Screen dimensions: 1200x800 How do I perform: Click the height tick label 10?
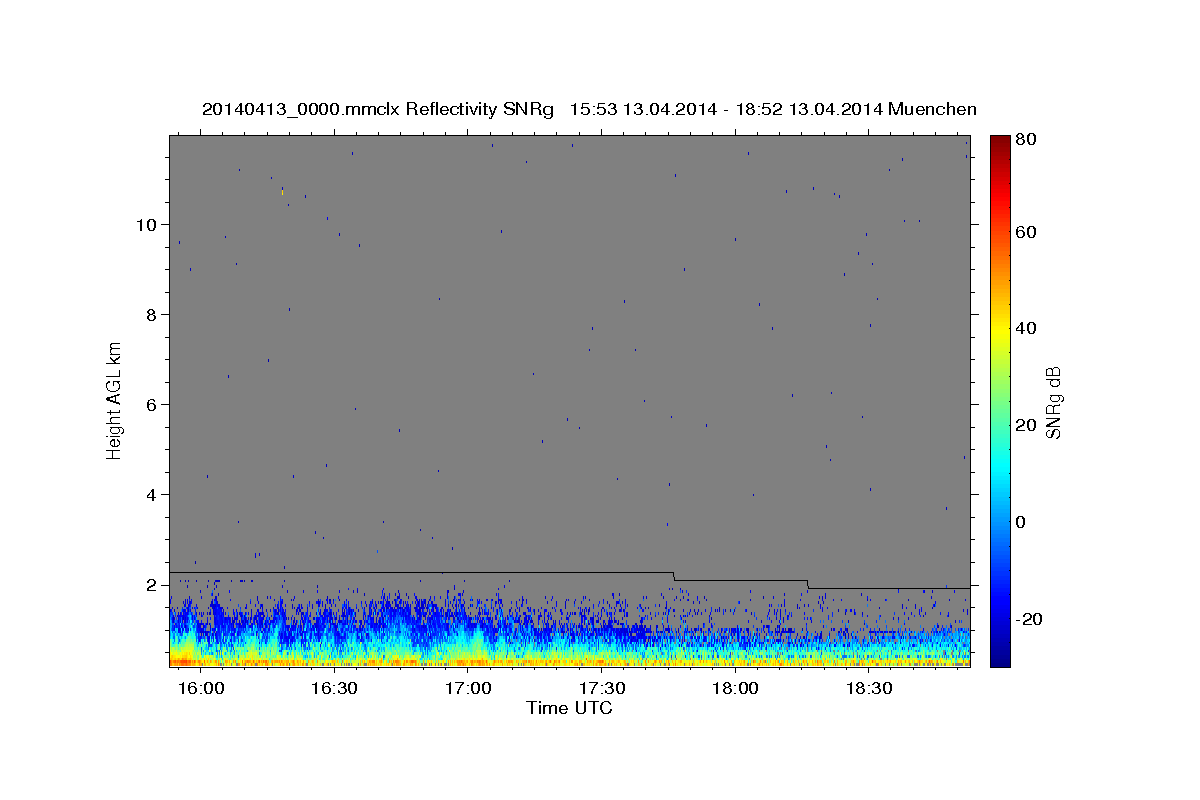tap(147, 225)
